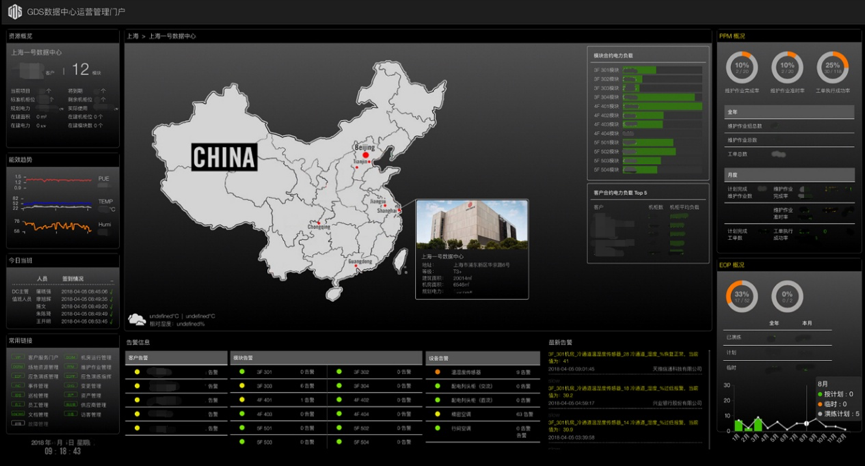Click first yellow dot in 客户告警 list
Image resolution: width=865 pixels, height=466 pixels.
(x=137, y=372)
